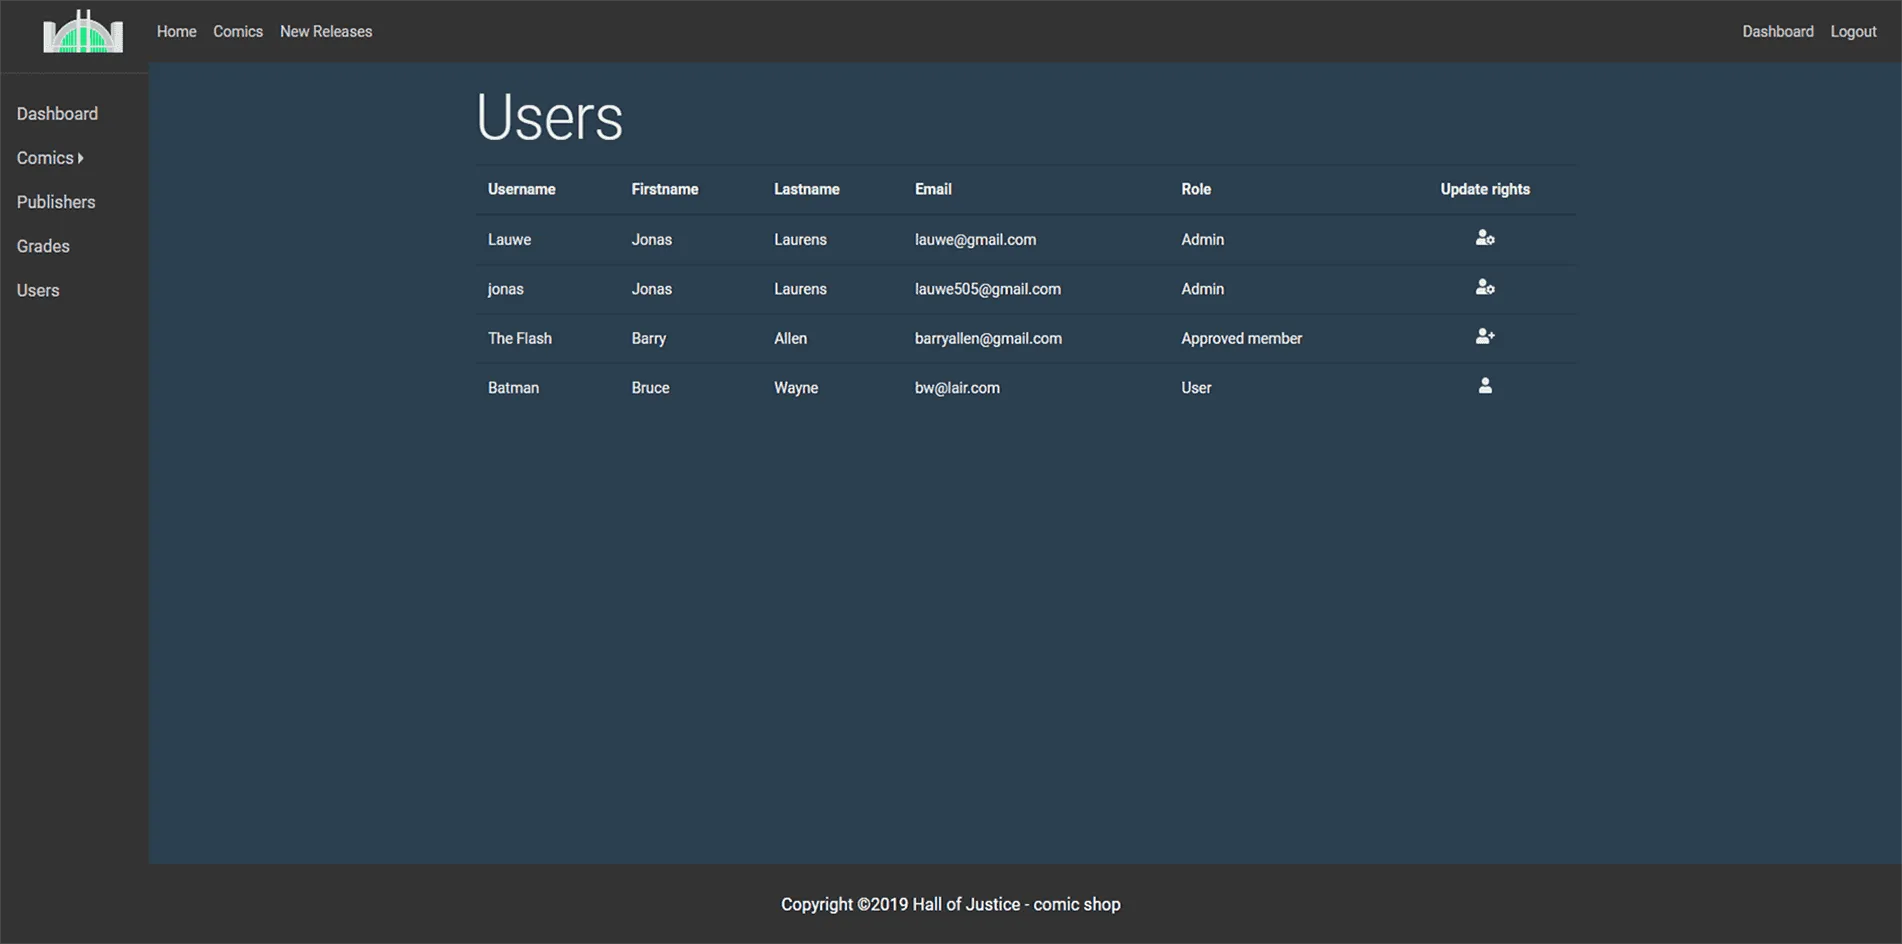
Task: Click email lauwe505@gmail.com
Action: click(x=987, y=289)
